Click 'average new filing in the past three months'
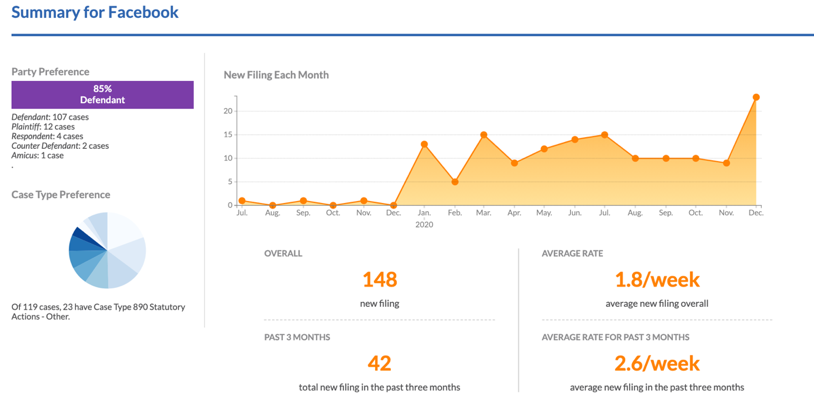Screen dimensions: 814x404 657,387
